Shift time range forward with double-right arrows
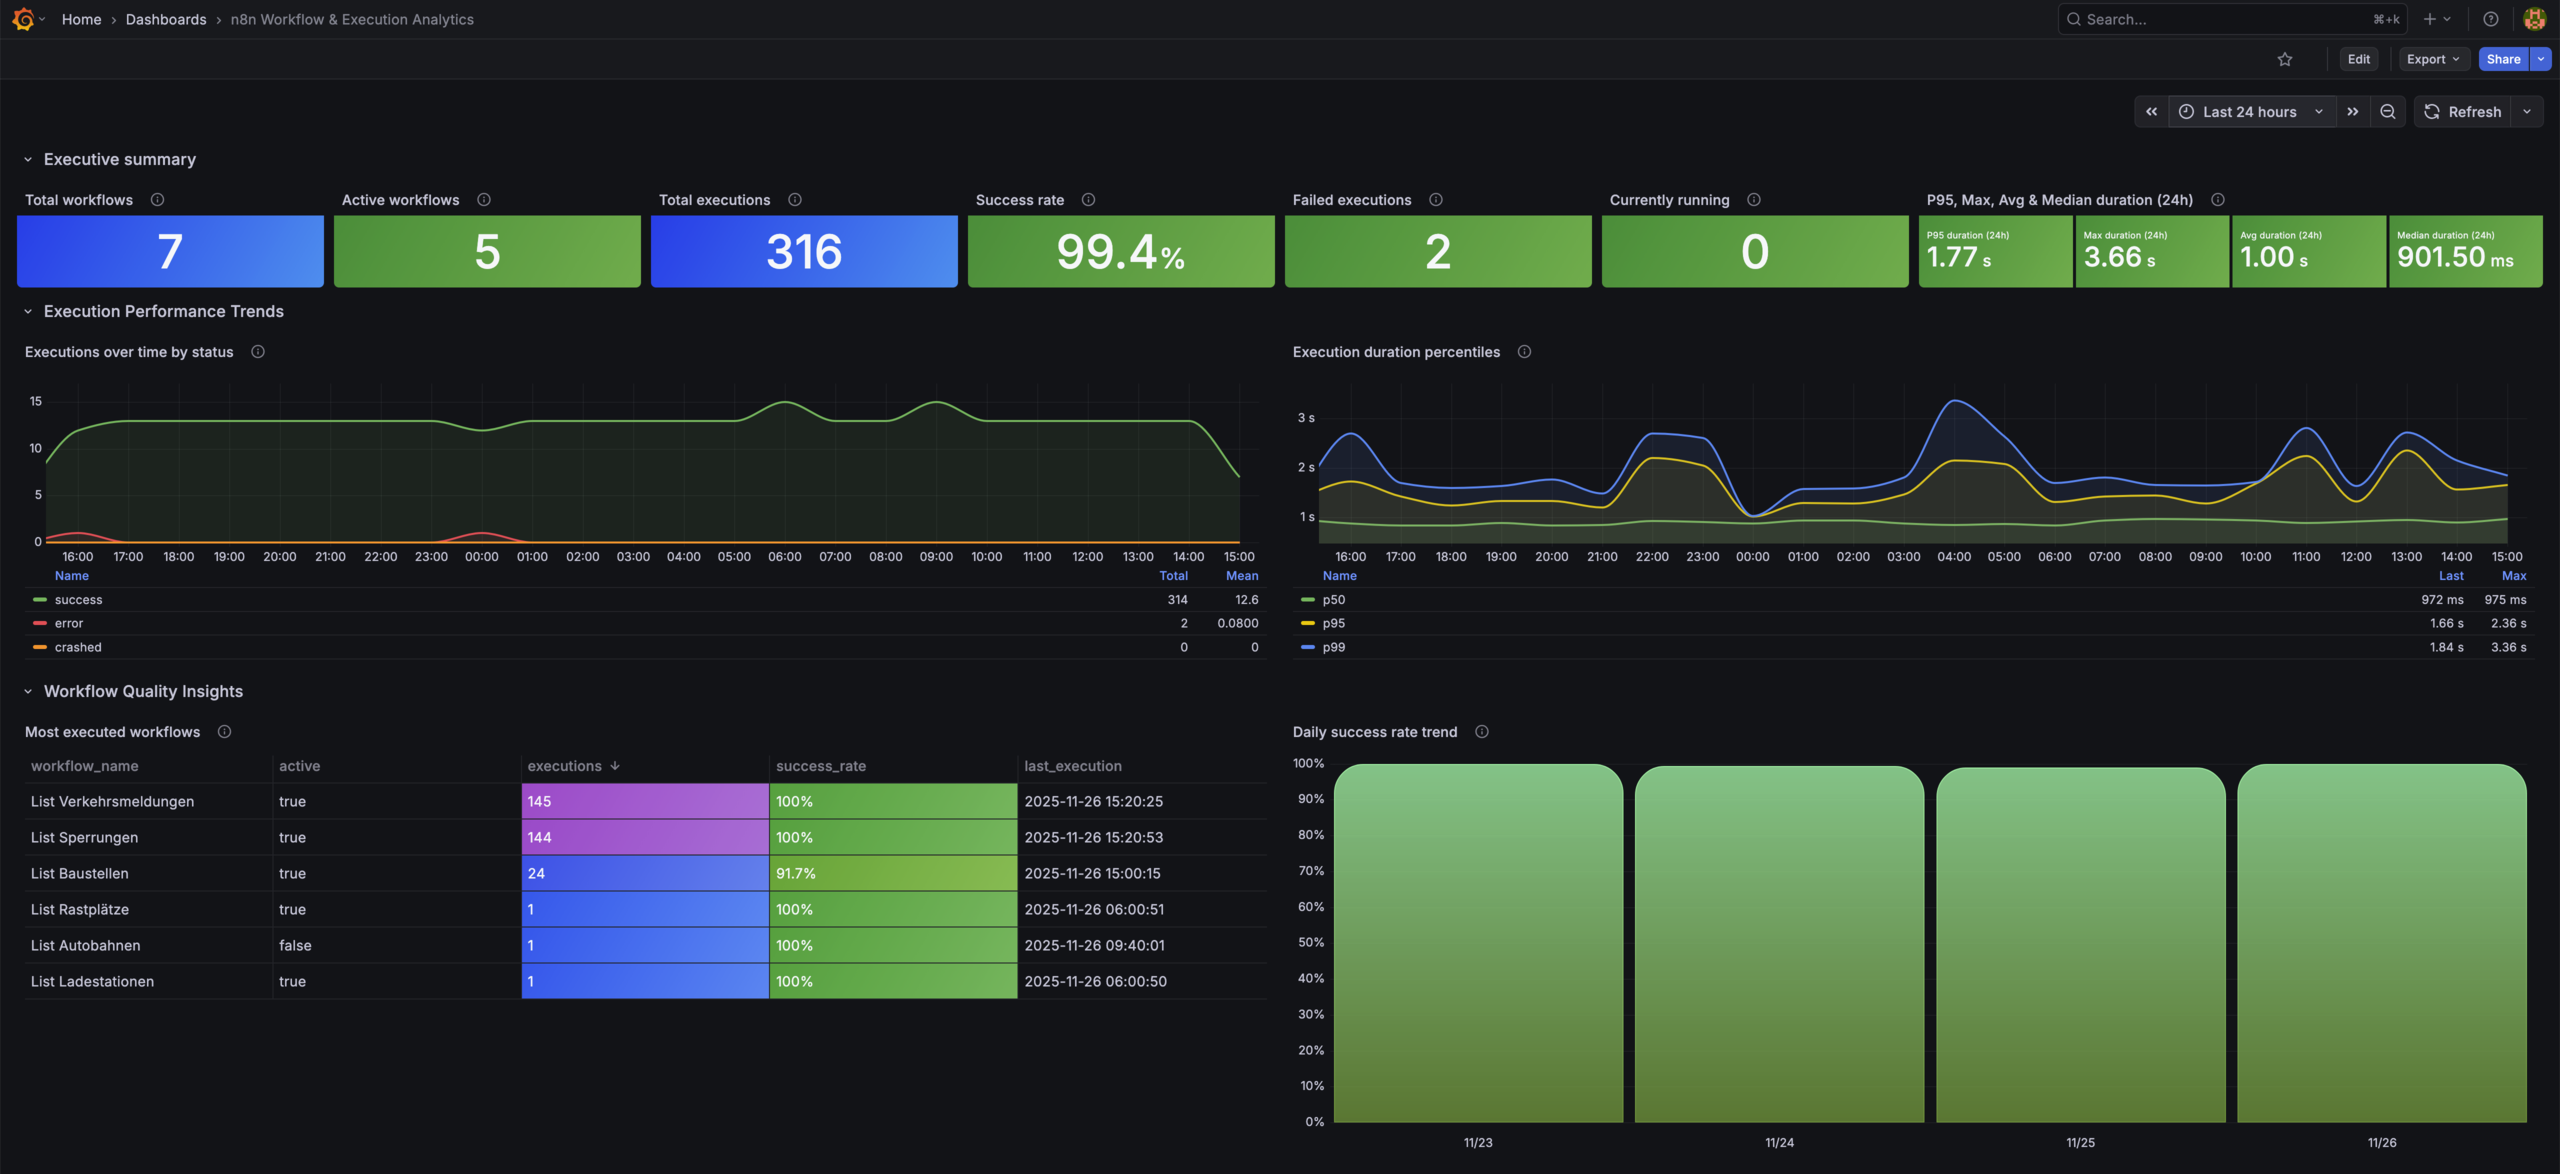2560x1174 pixels. click(x=2353, y=112)
